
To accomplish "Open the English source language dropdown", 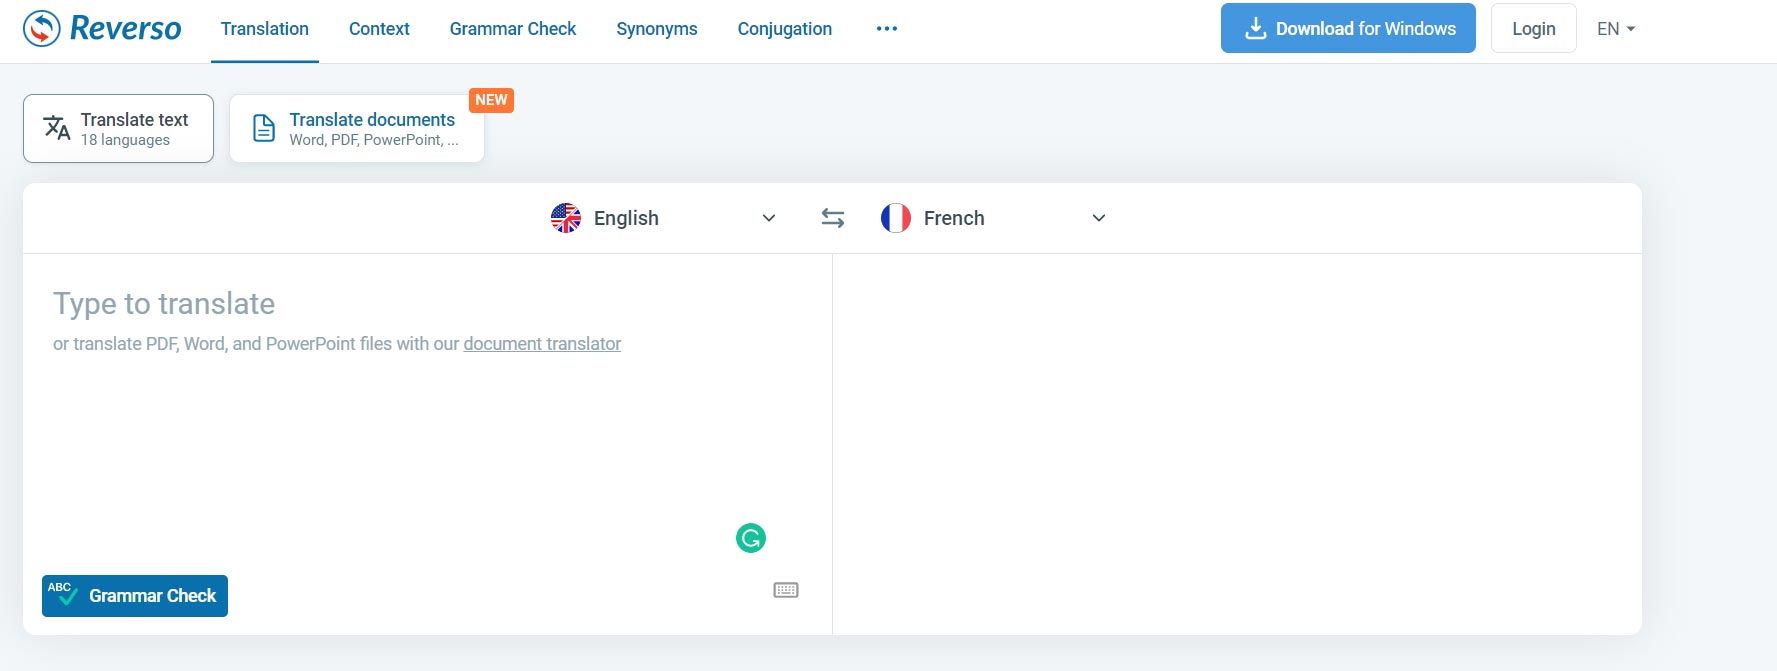I will pyautogui.click(x=663, y=218).
